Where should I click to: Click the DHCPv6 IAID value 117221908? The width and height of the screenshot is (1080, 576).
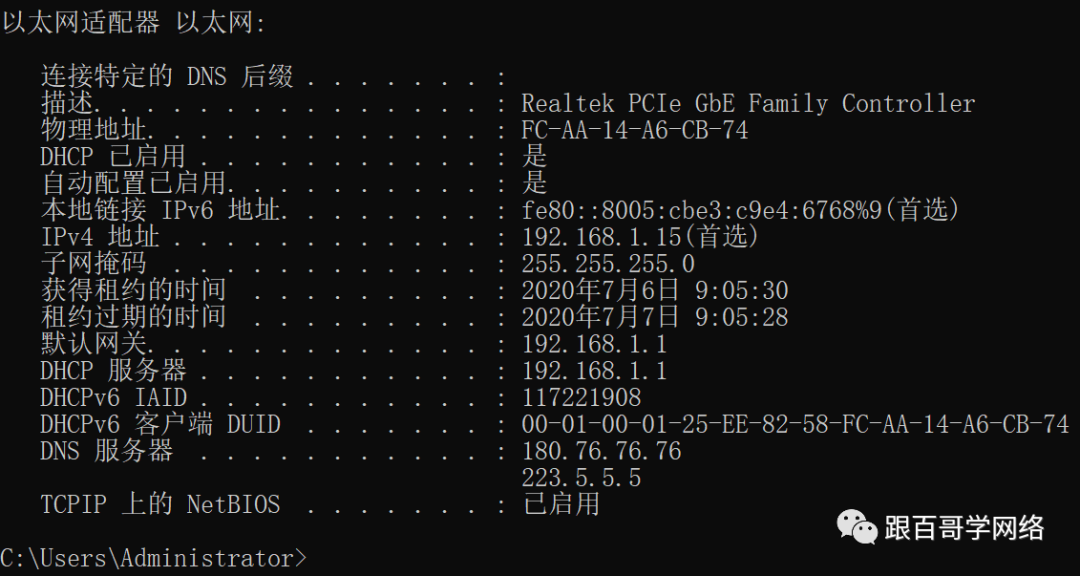[581, 398]
